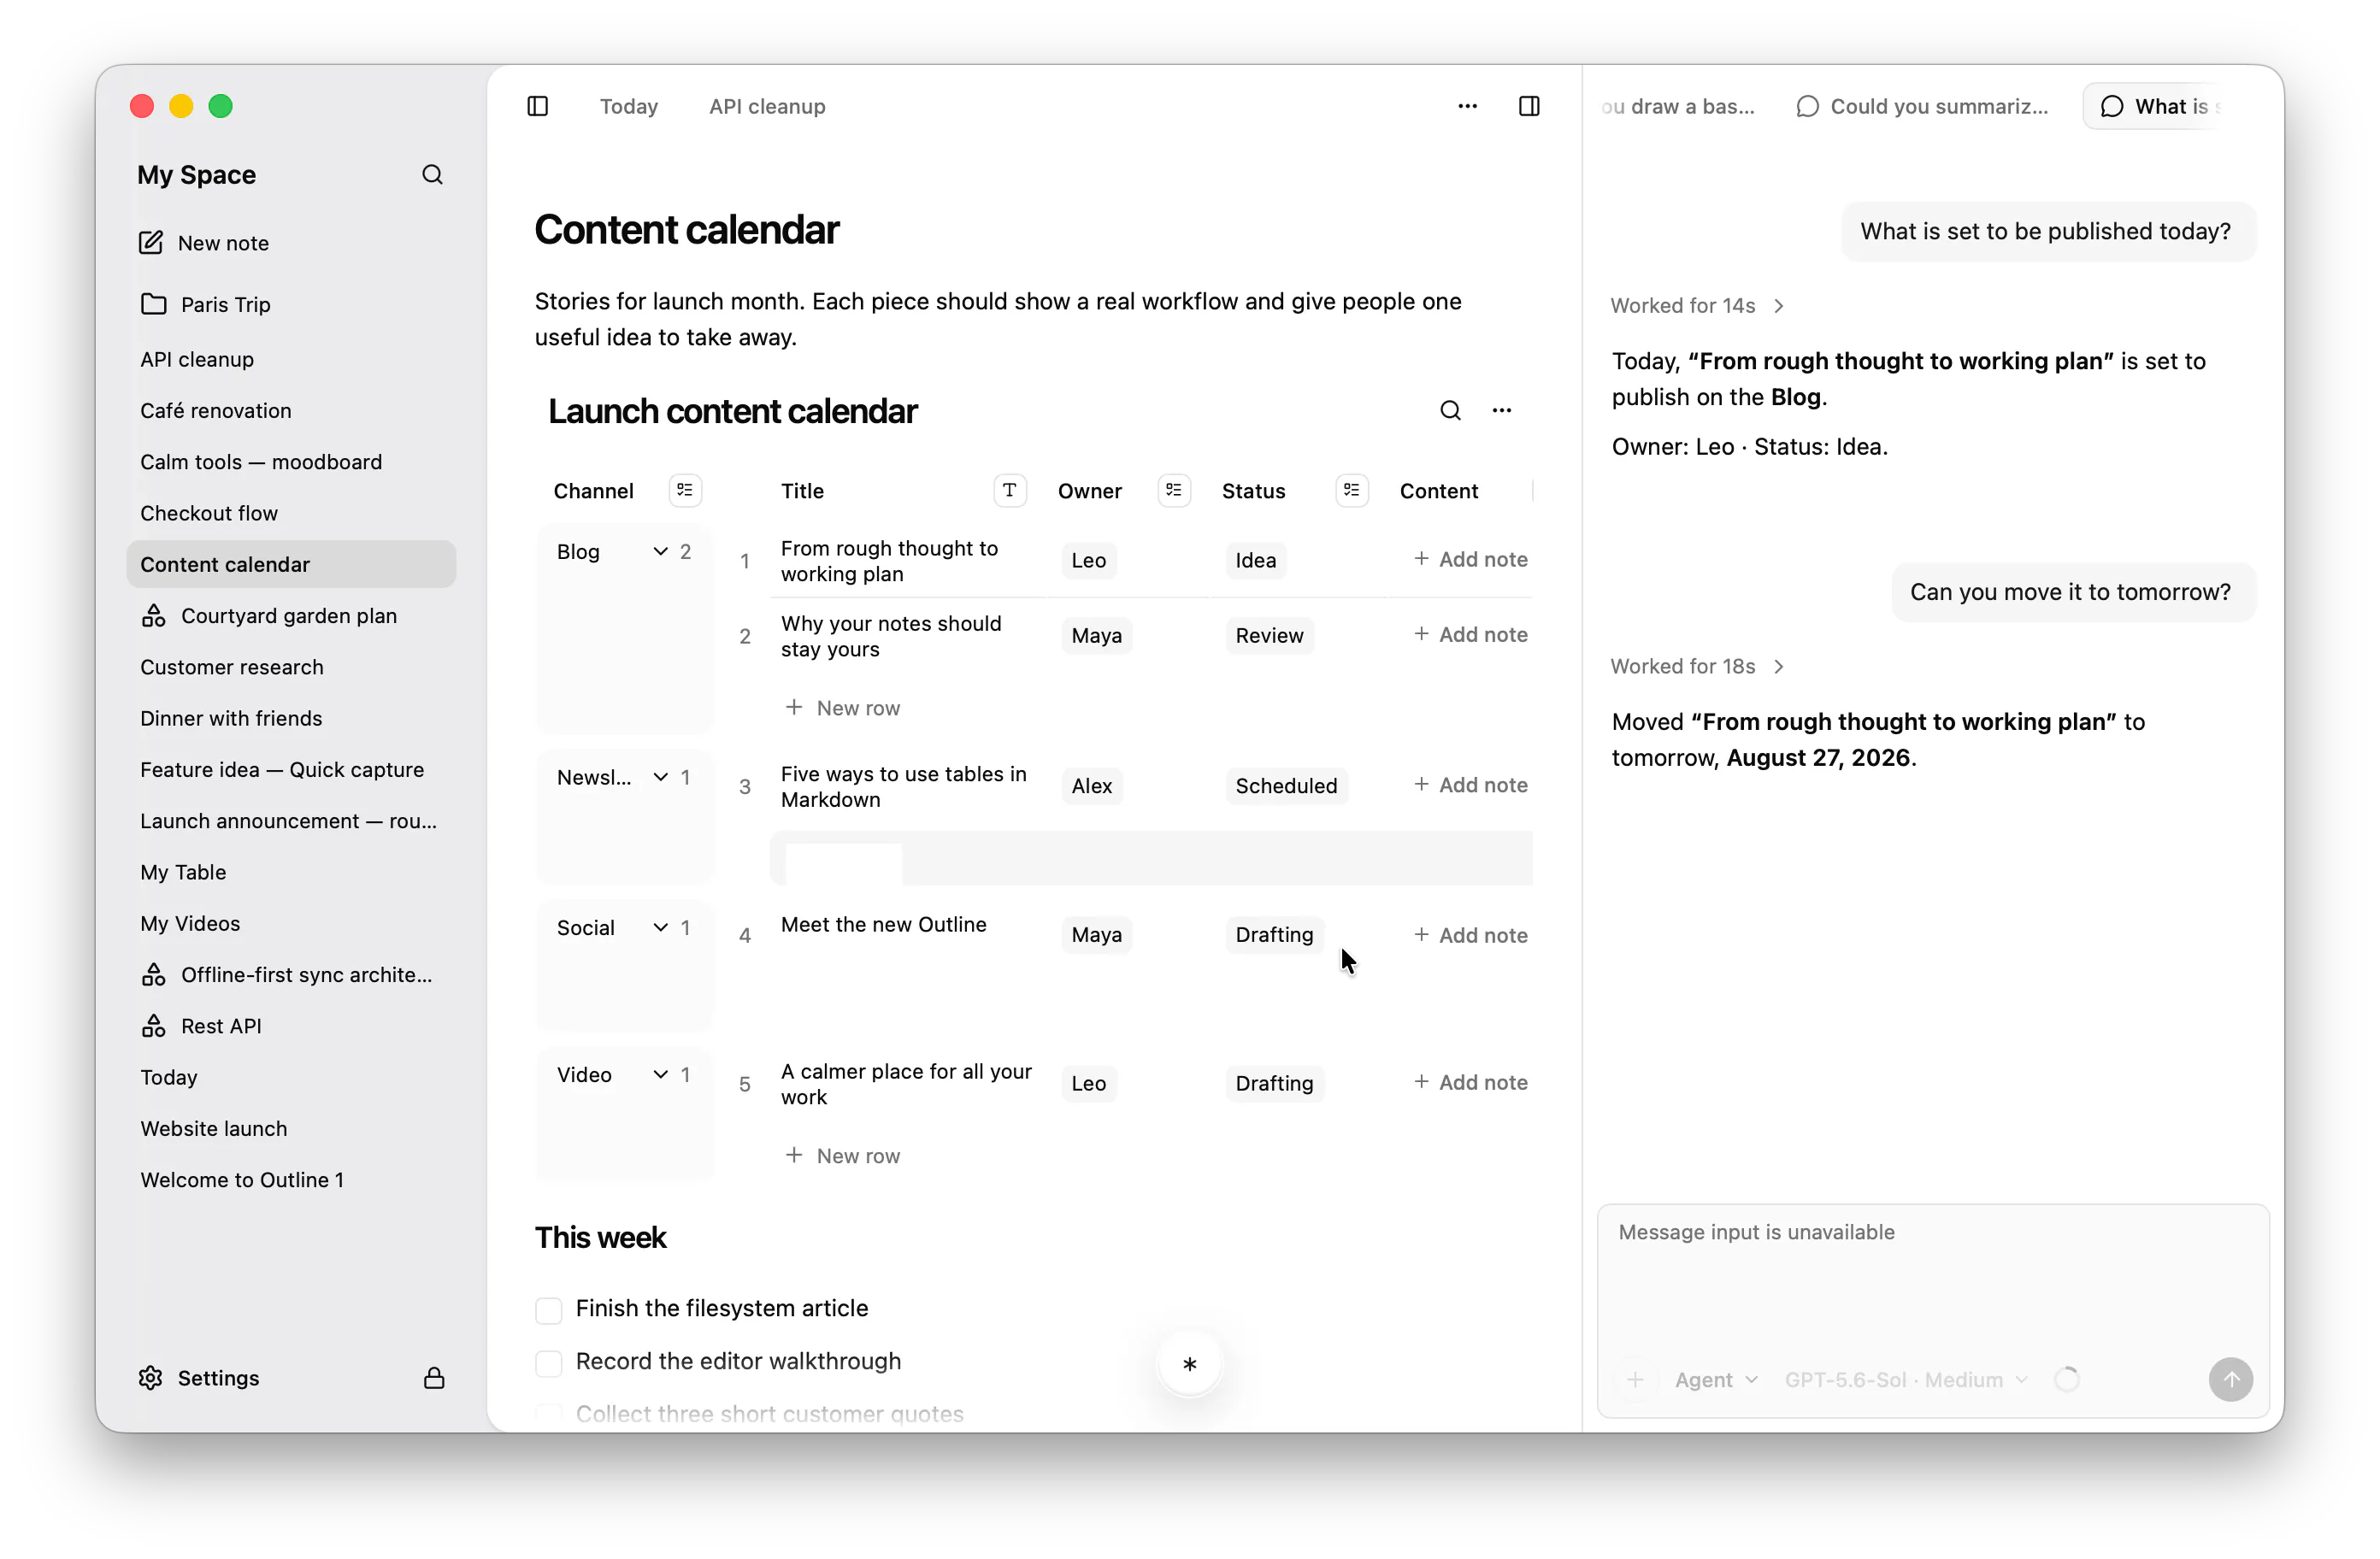Collapse the Newsletter channel group
The image size is (2380, 1559).
(x=660, y=777)
